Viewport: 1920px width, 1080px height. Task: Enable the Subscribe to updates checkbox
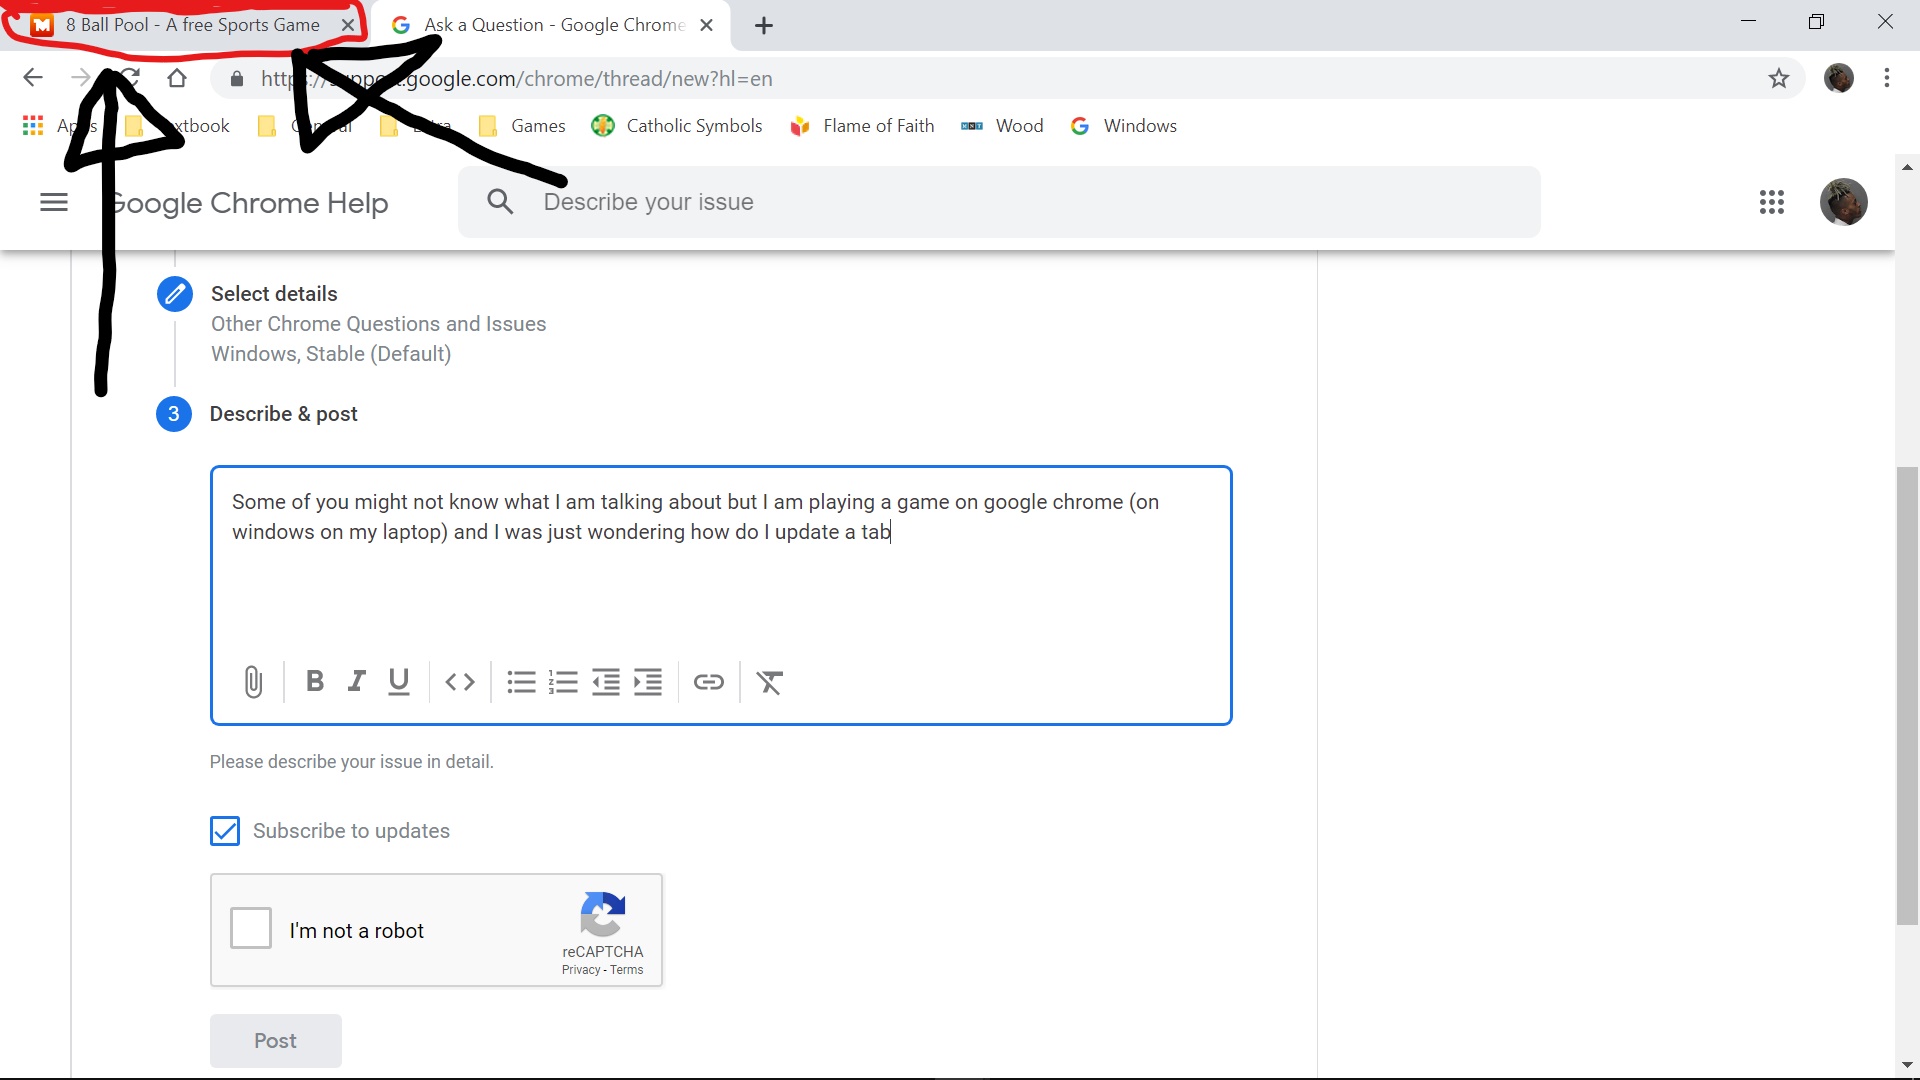[225, 831]
